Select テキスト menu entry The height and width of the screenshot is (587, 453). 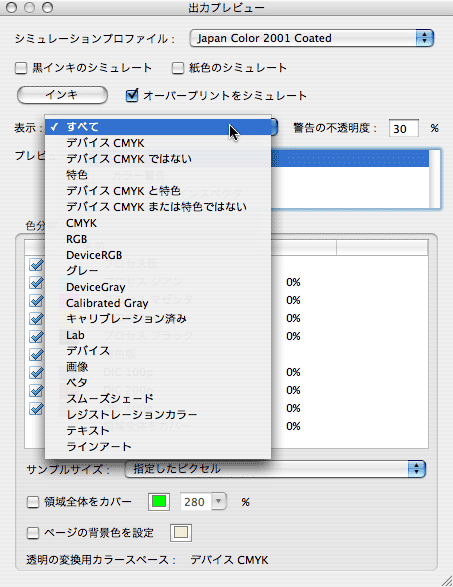click(x=158, y=431)
